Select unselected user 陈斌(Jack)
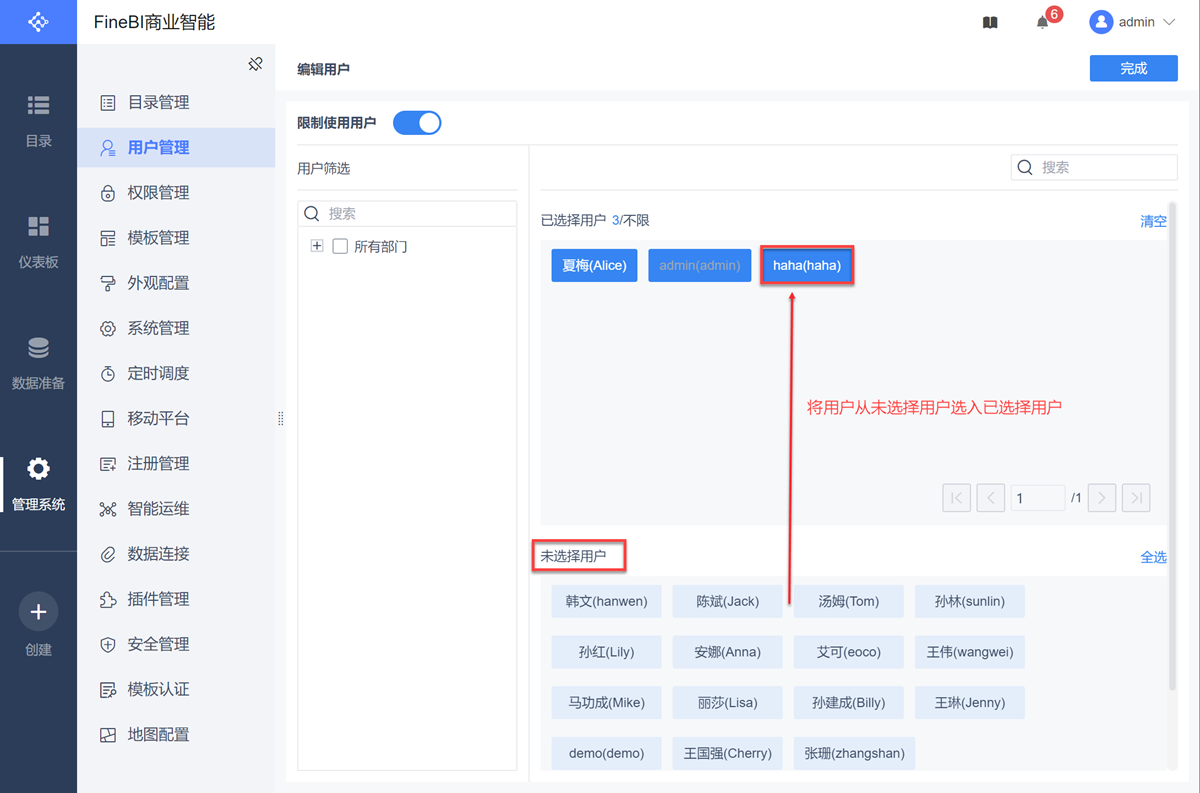The height and width of the screenshot is (793, 1200). pos(727,601)
